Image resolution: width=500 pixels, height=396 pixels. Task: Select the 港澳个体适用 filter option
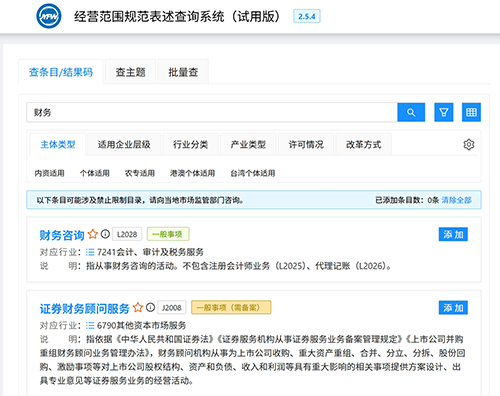(192, 173)
